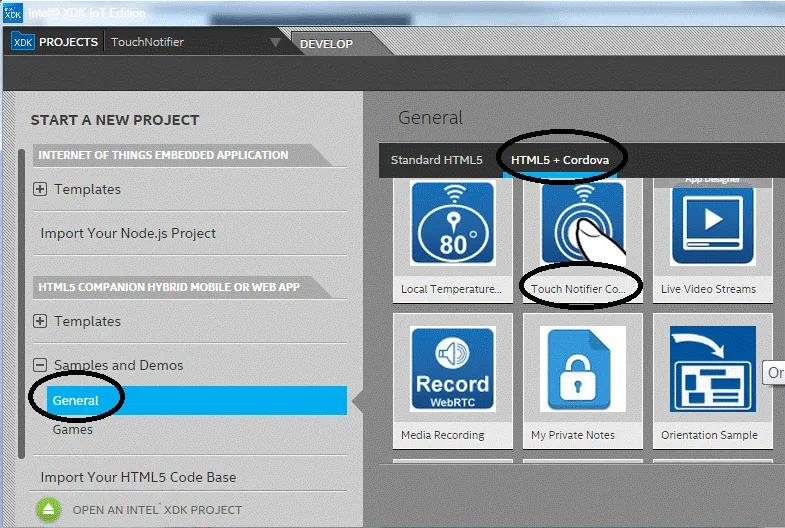Expand Templates under Internet of Things

click(x=40, y=189)
